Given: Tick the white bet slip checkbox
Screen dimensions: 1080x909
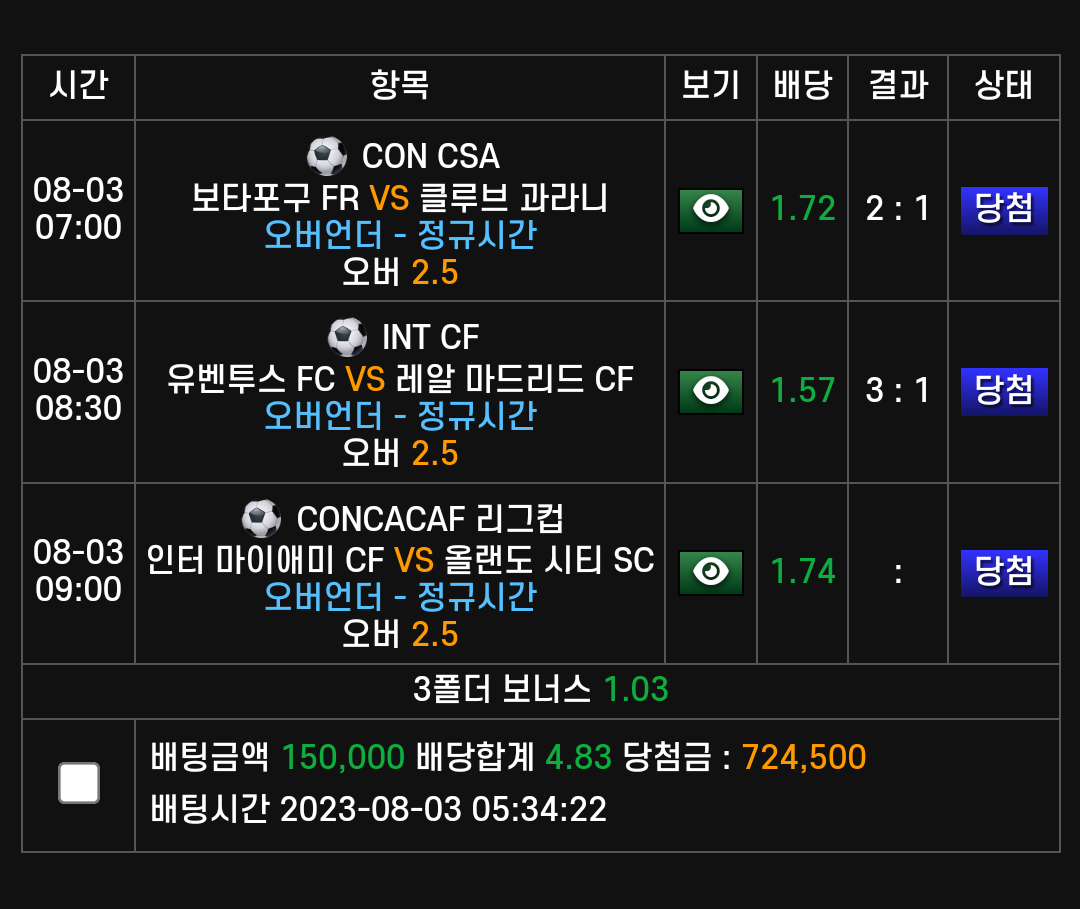Looking at the screenshot, I should click(79, 783).
